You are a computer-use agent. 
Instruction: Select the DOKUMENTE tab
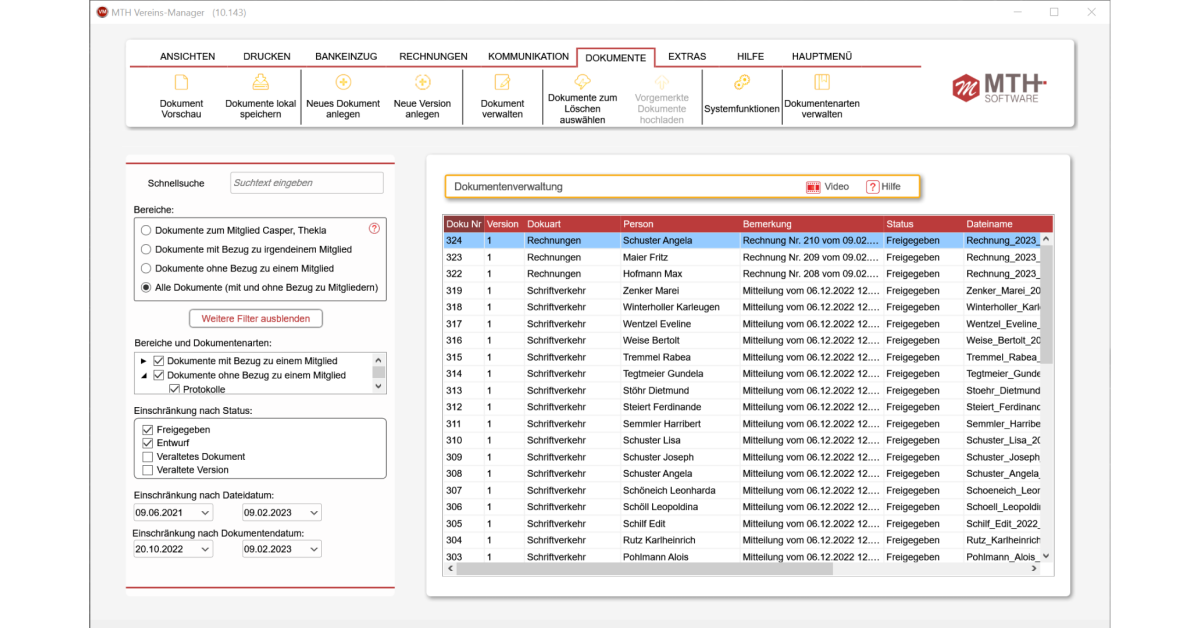coord(615,58)
